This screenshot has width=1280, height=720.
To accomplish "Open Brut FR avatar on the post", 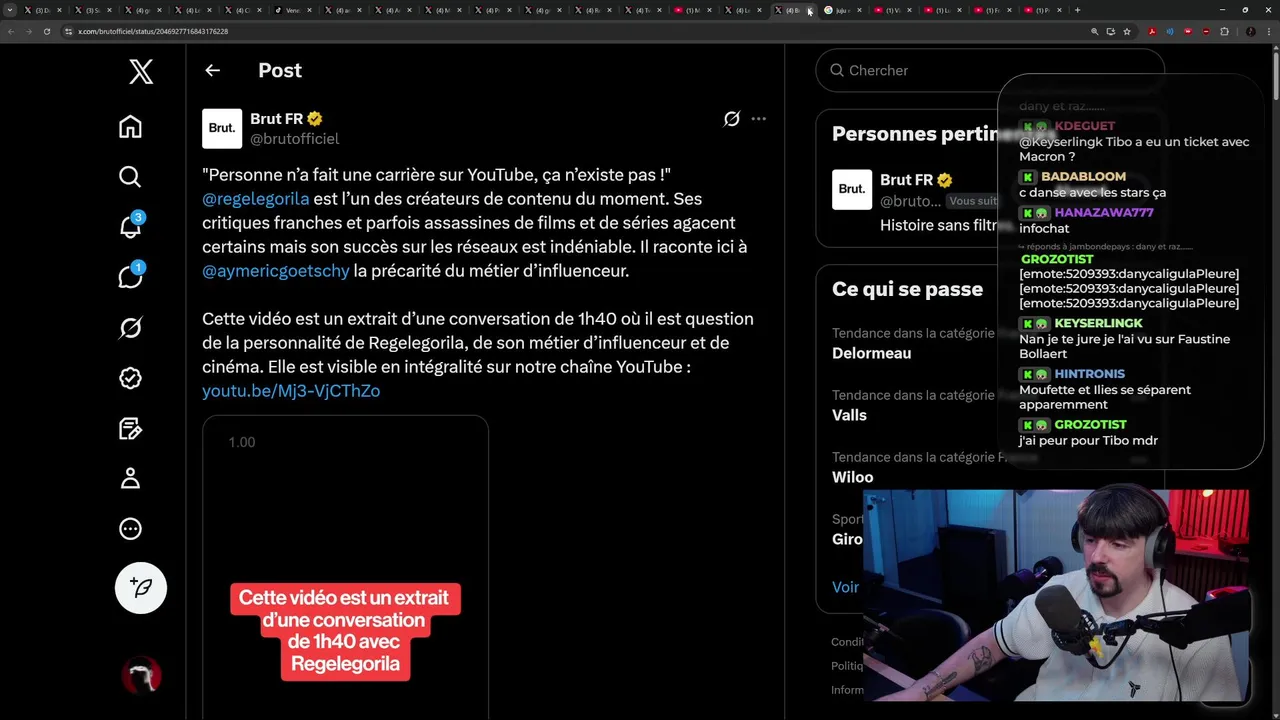I will (x=222, y=128).
